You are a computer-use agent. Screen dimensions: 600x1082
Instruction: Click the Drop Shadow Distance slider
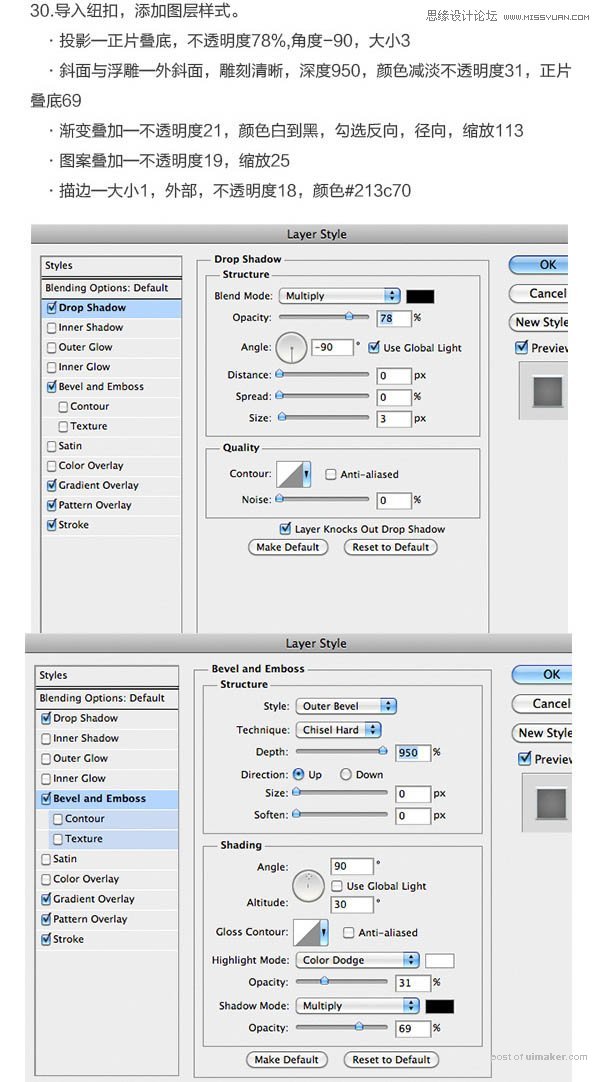(x=323, y=375)
